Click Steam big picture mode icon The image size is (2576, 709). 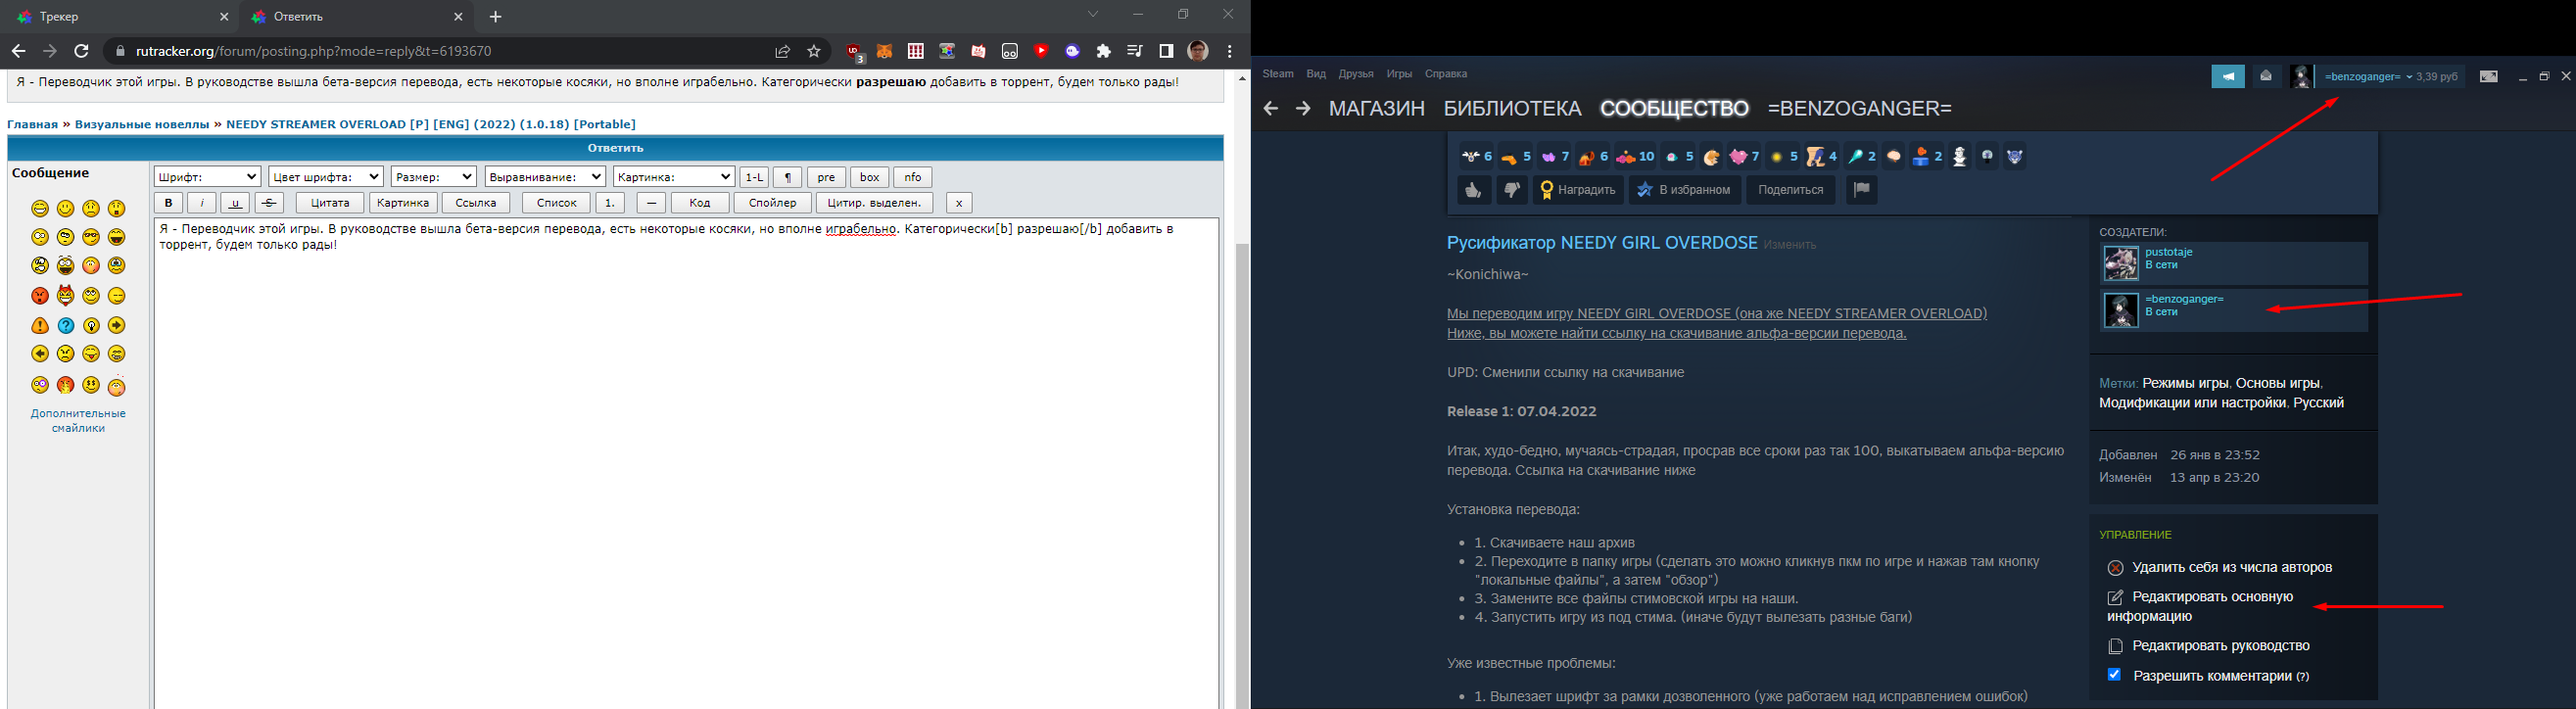point(2489,77)
